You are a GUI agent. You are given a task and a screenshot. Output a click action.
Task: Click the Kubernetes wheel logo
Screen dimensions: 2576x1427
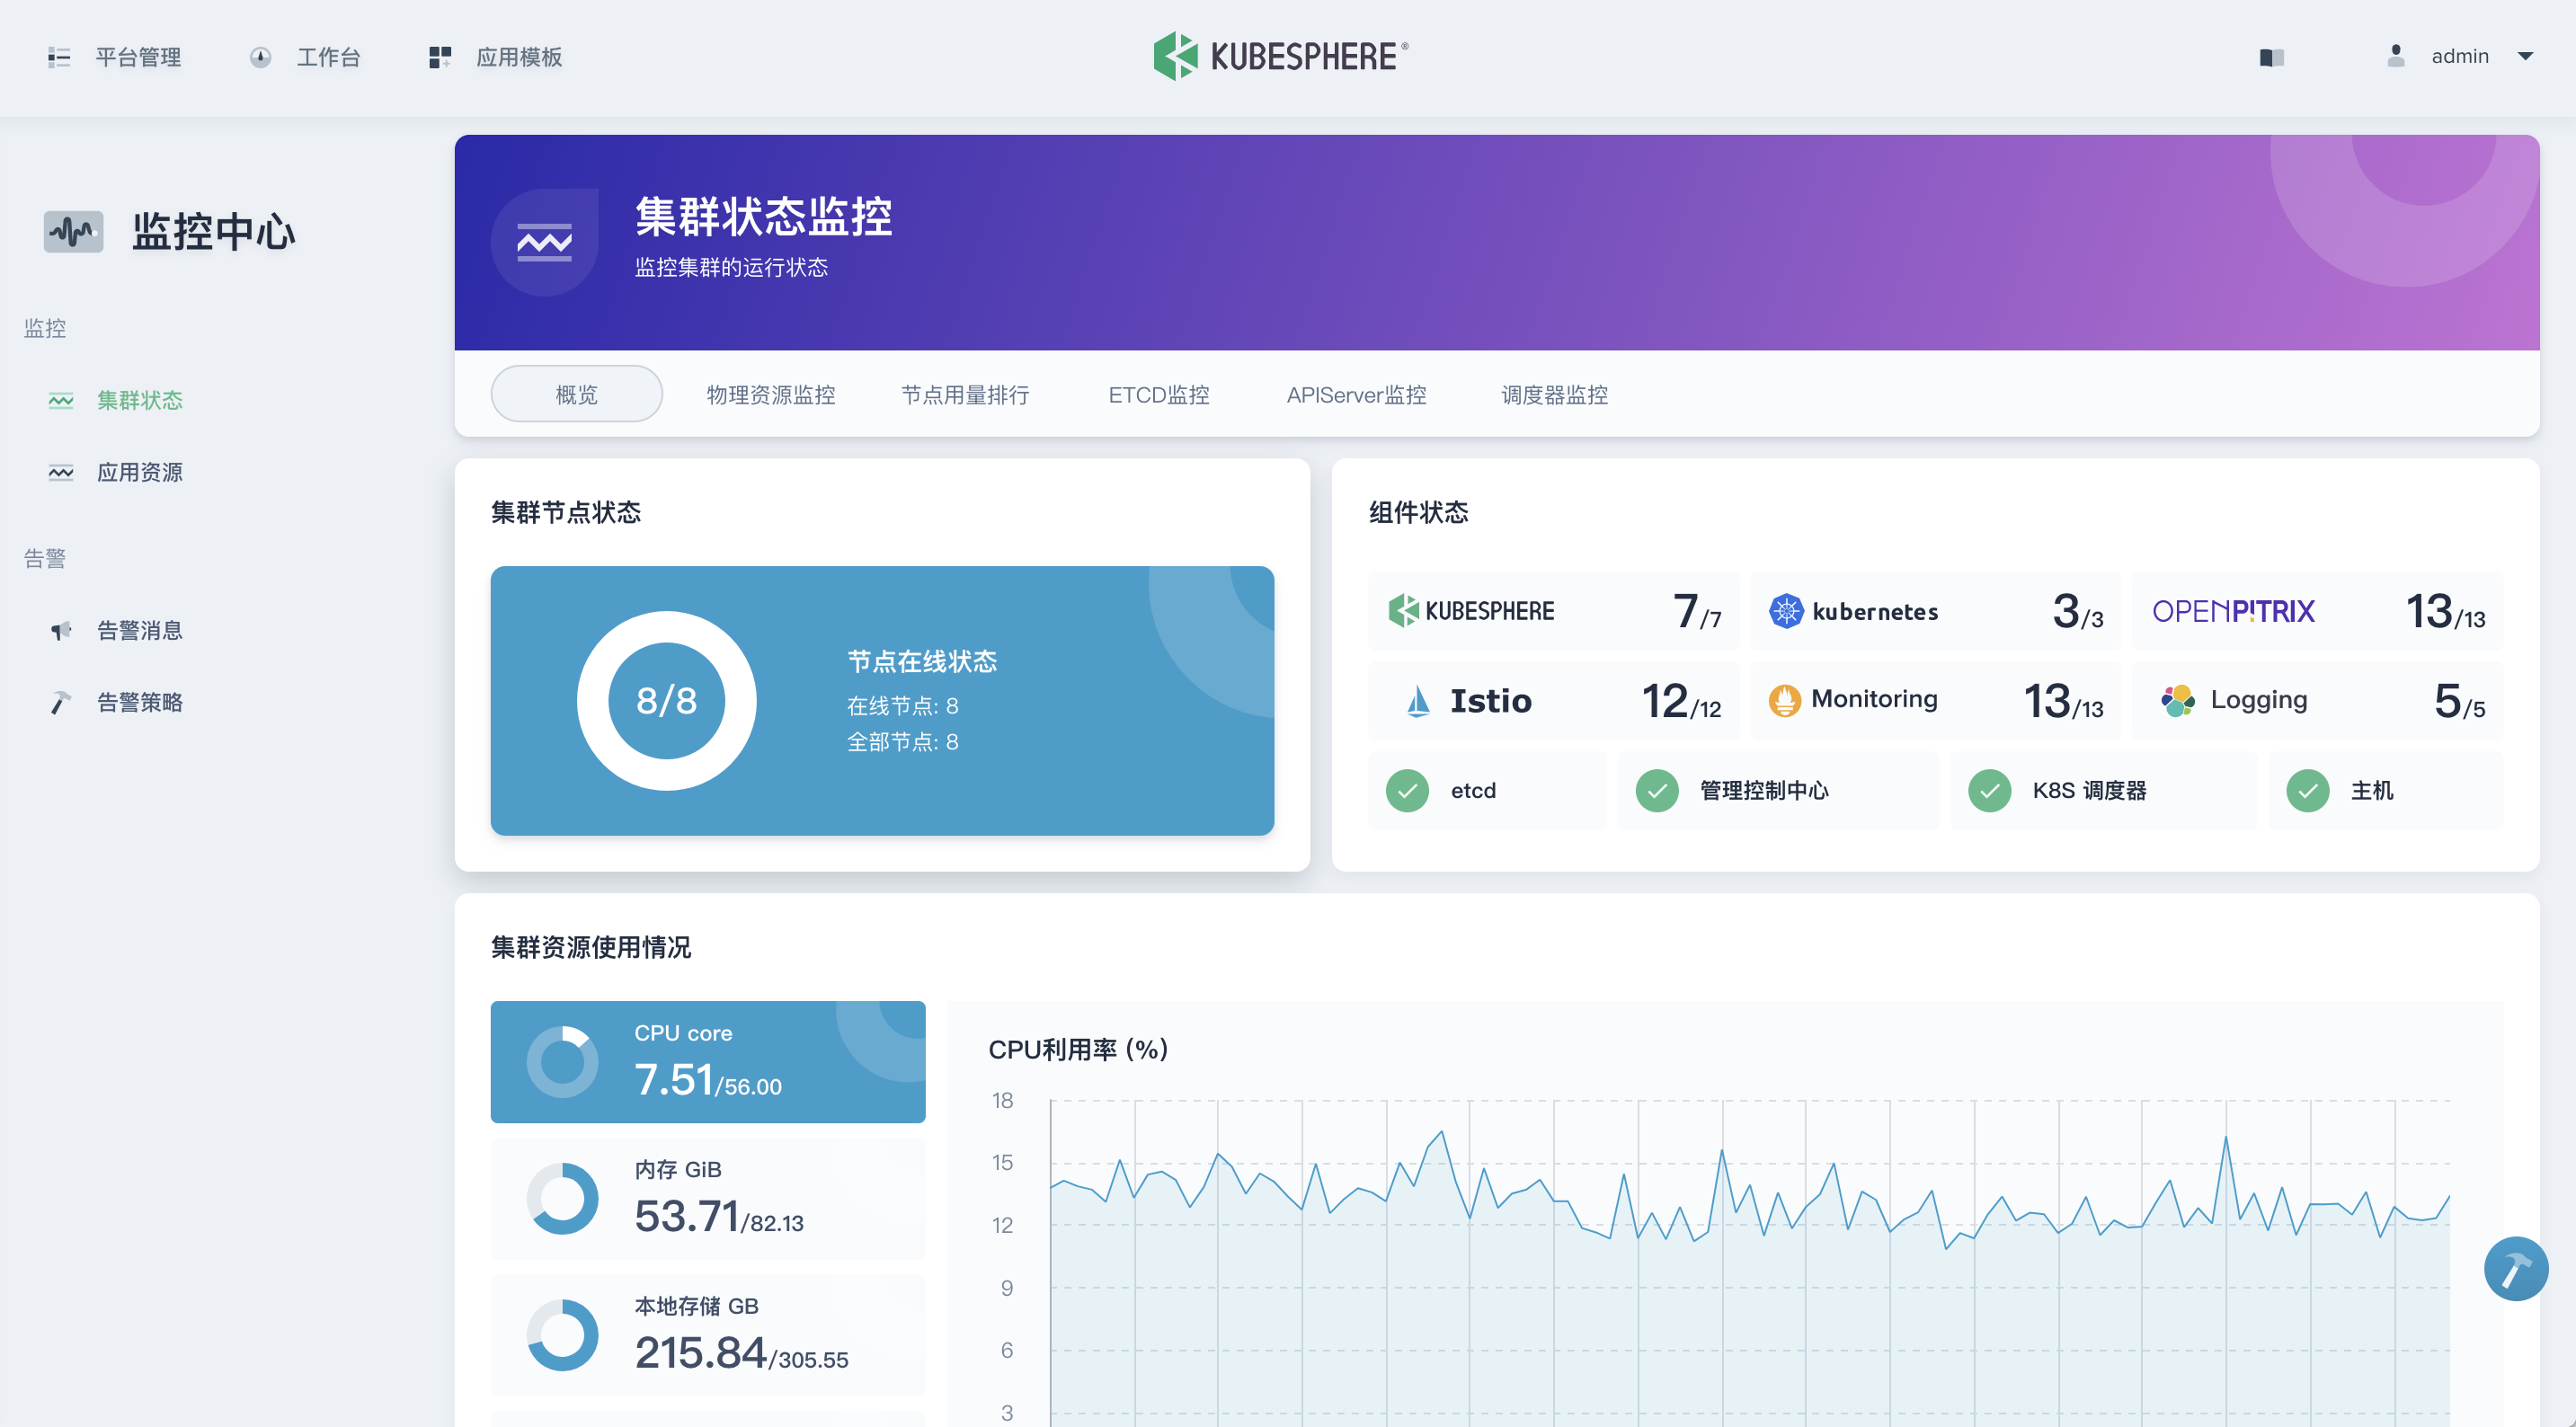pos(1785,610)
